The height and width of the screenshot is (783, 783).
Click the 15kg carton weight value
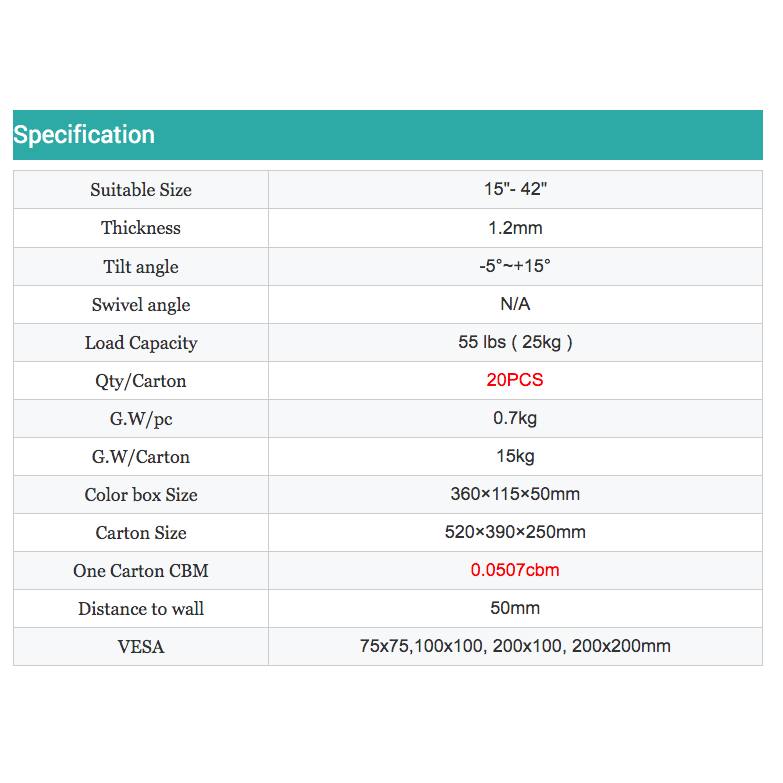click(x=515, y=456)
